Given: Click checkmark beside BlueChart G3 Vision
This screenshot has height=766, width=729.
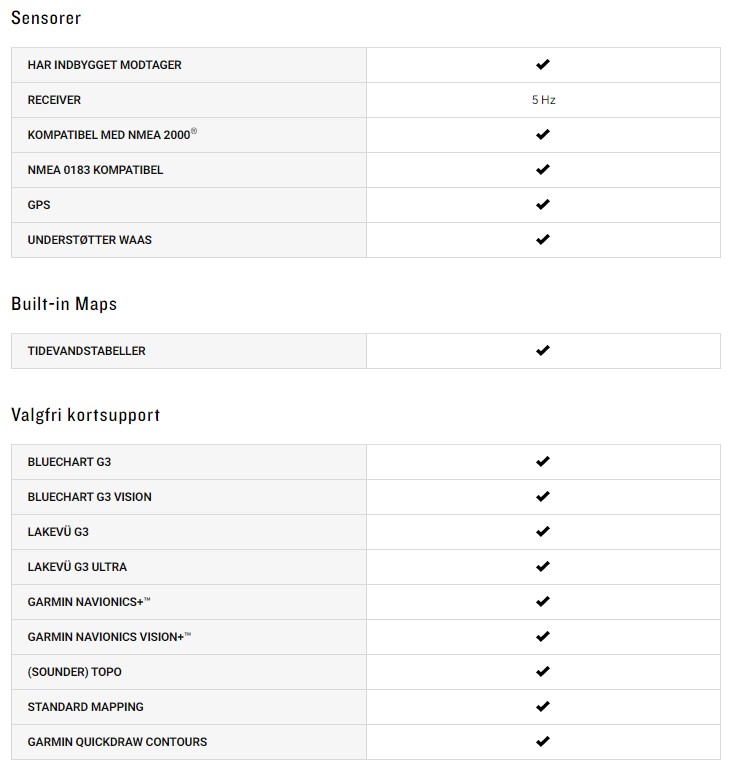Looking at the screenshot, I should click(543, 497).
